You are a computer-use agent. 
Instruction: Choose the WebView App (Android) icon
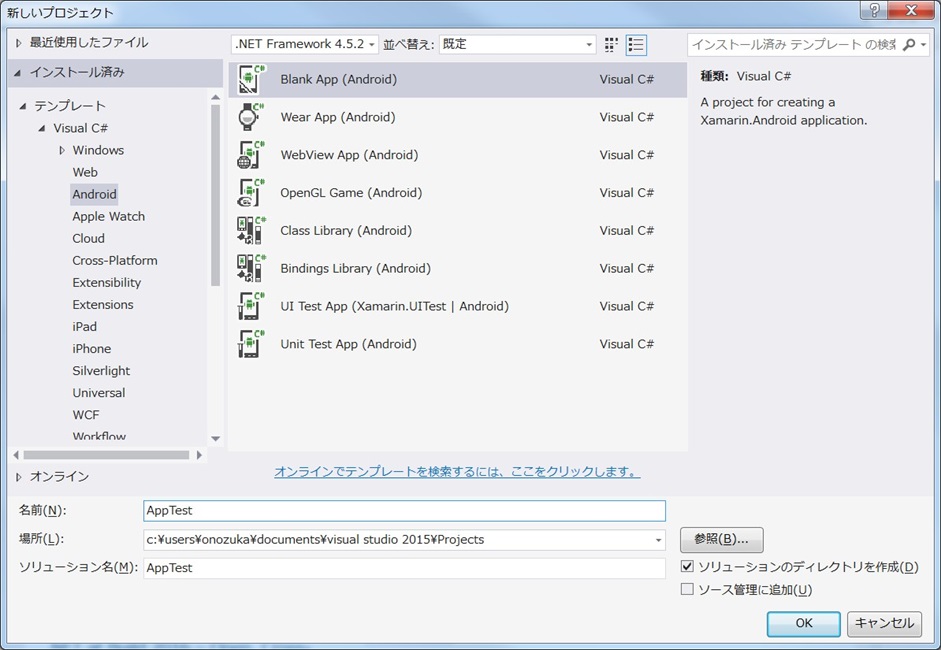[x=251, y=155]
